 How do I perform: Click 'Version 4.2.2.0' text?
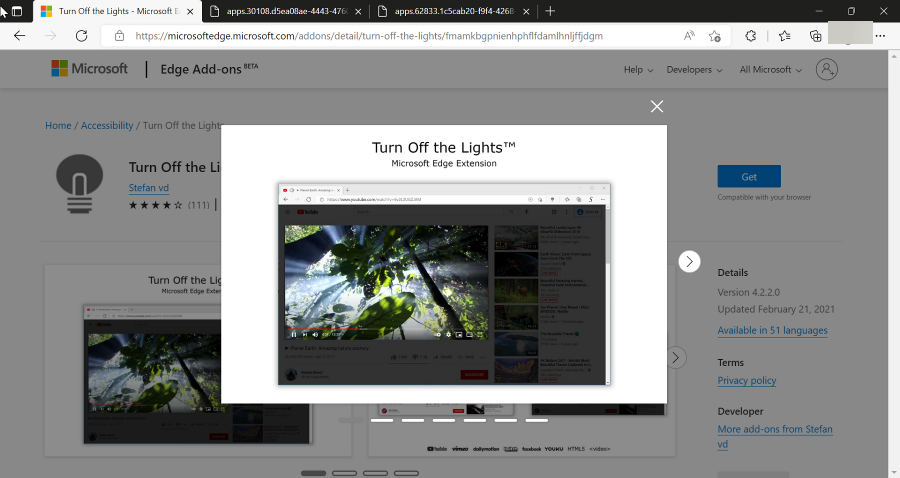click(748, 292)
